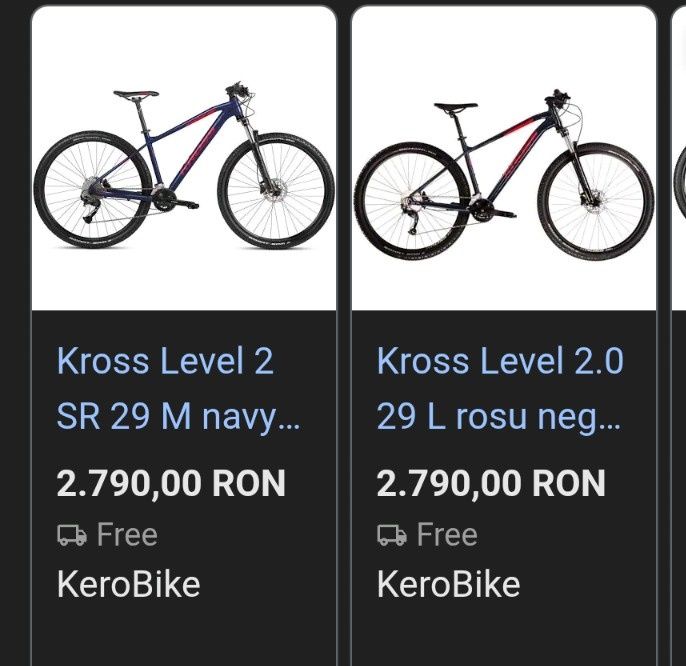Viewport: 686px width, 666px height.
Task: Click the front wheel of the red-black bike photo
Action: 595,200
